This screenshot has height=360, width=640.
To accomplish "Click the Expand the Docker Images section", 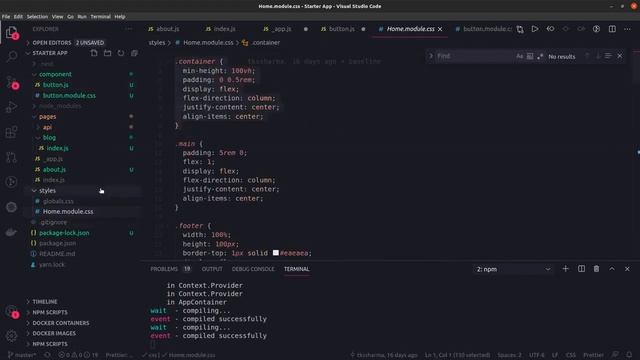I will [54, 333].
